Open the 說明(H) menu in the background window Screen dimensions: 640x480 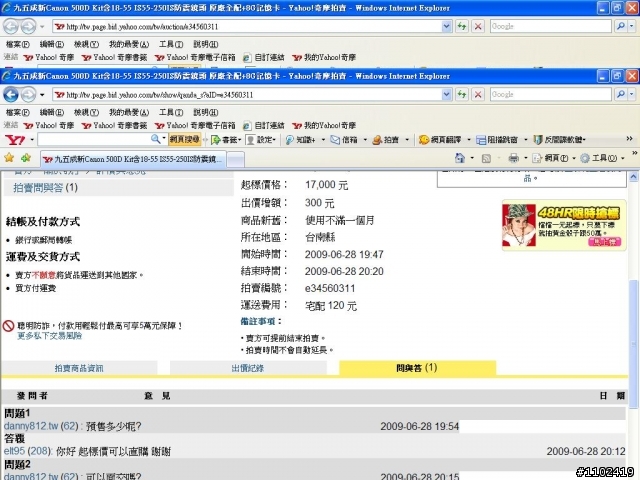coord(205,44)
